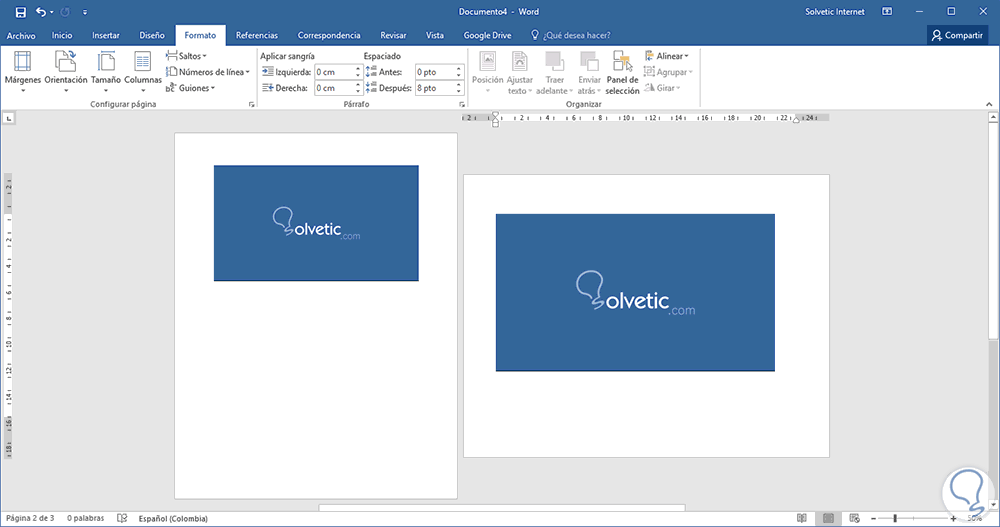Open the Alinear dropdown menu
The width and height of the screenshot is (1000, 527).
click(668, 56)
